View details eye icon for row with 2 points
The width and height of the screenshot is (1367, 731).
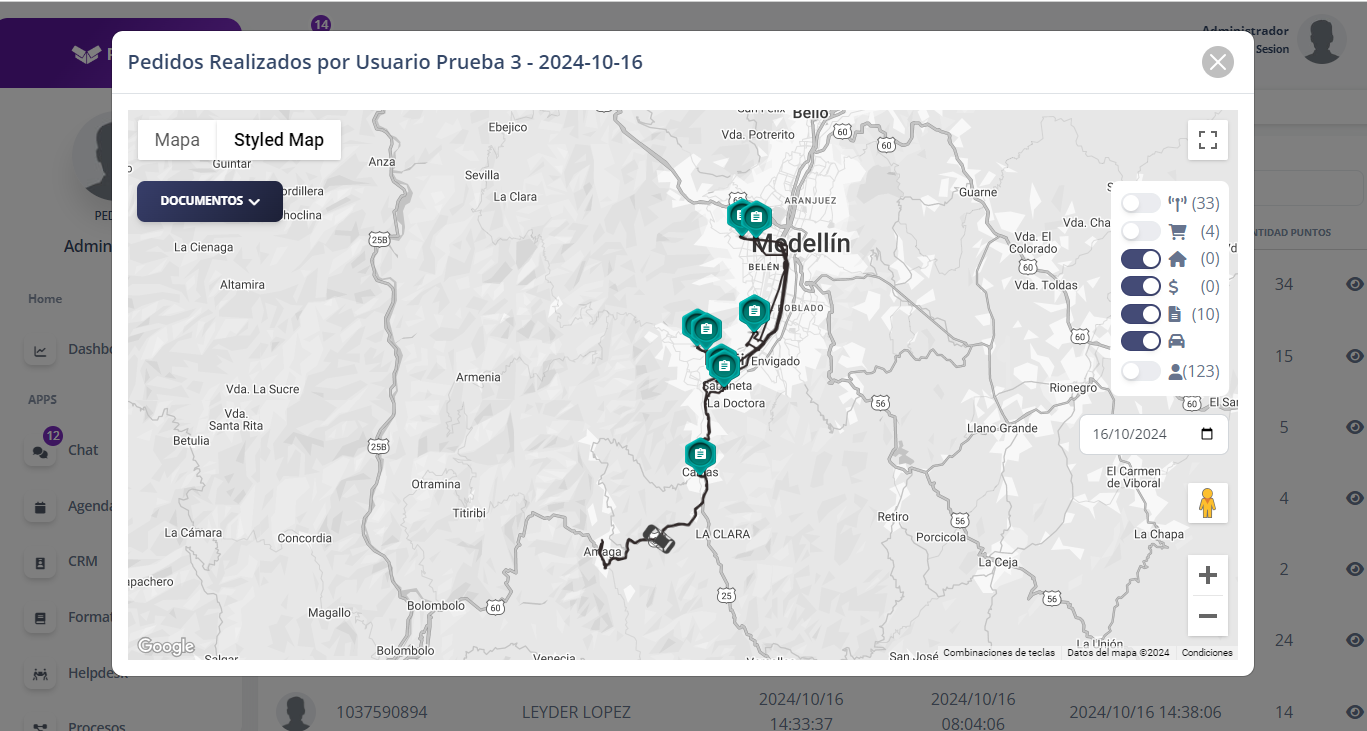1355,569
